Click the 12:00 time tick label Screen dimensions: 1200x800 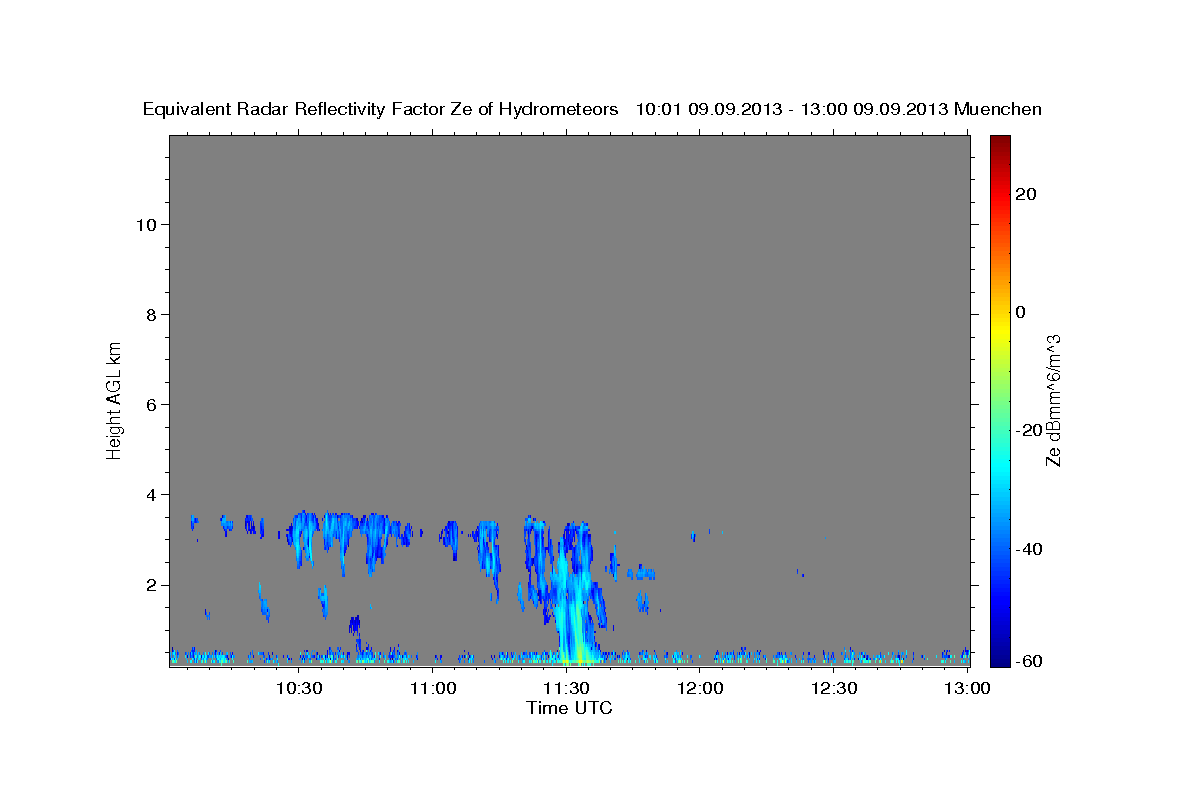[x=700, y=688]
